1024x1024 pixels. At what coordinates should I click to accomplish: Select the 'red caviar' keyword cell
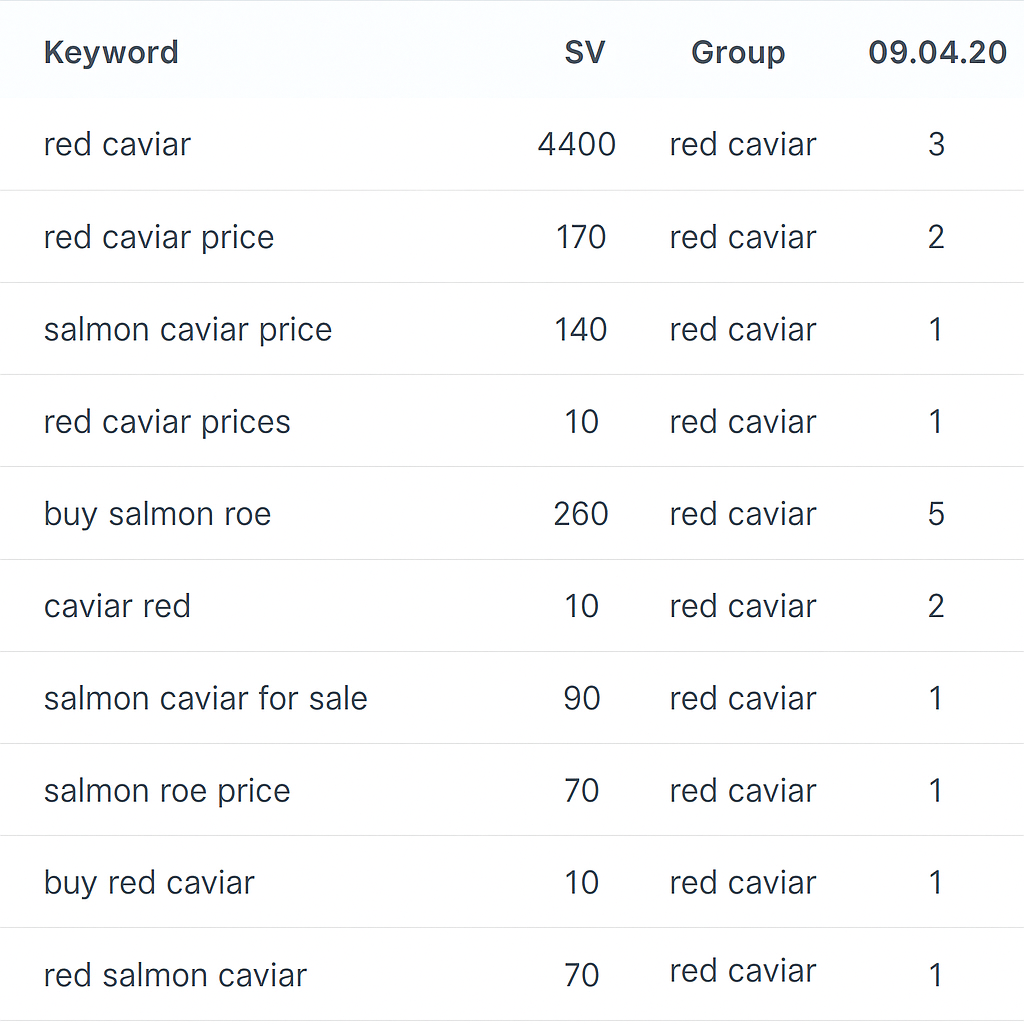[117, 144]
